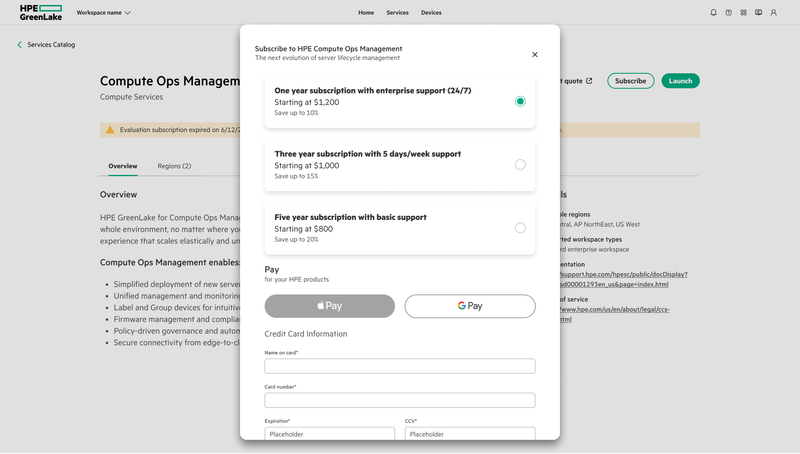Click the 'Save up to 15%' text
This screenshot has height=454, width=800.
296,176
